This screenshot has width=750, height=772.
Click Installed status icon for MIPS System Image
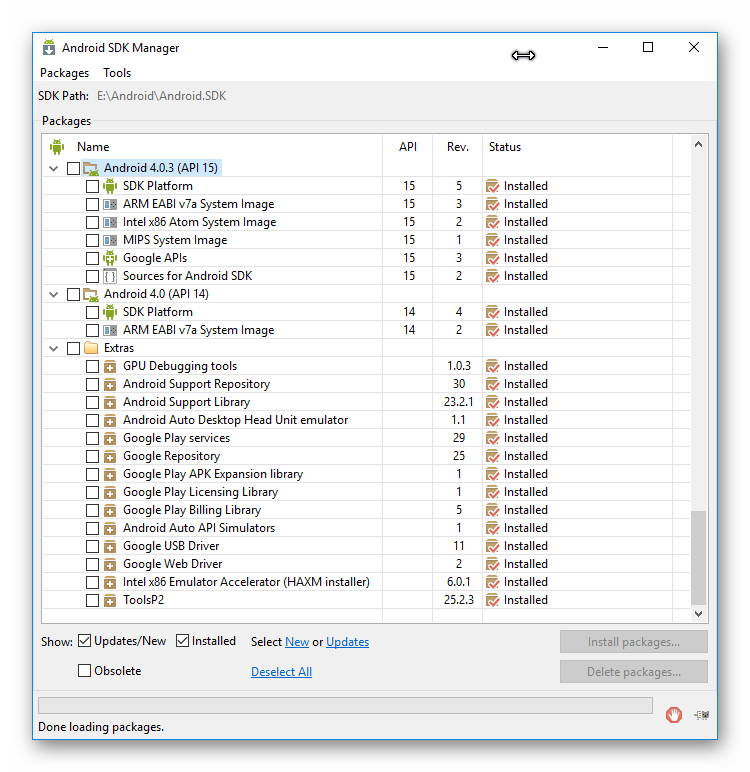point(492,240)
